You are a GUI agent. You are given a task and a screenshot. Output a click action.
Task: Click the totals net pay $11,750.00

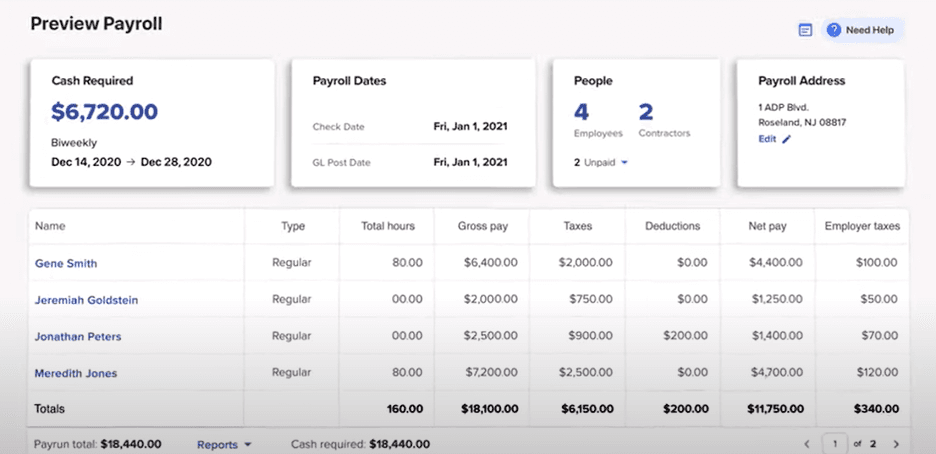pos(775,409)
